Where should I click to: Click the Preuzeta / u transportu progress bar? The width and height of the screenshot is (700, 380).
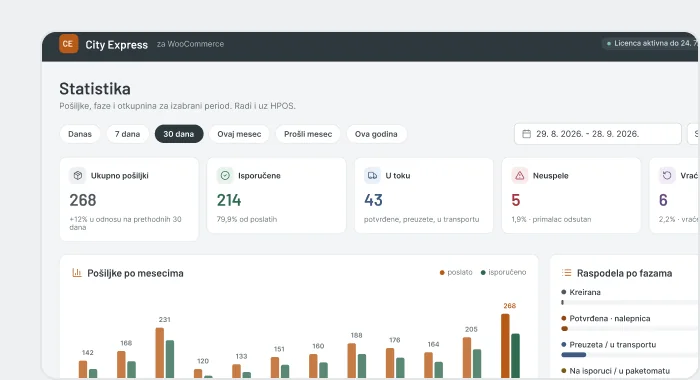pyautogui.click(x=629, y=355)
